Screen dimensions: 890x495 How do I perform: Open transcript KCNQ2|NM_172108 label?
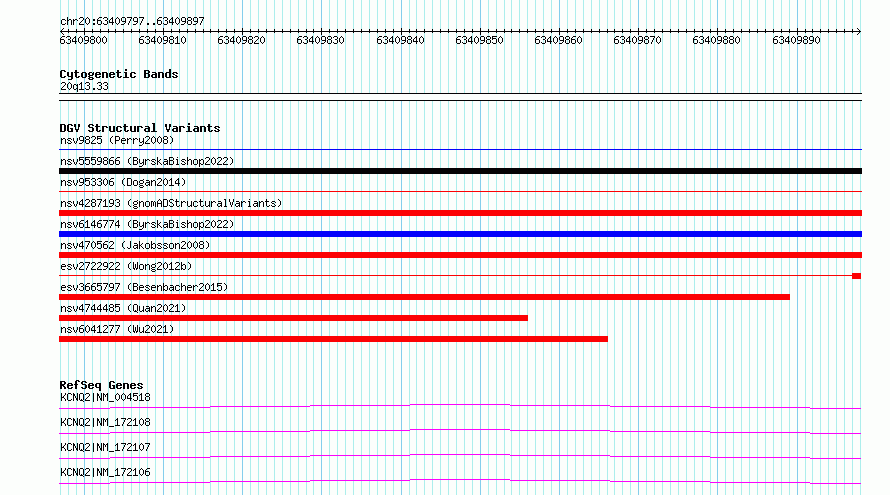click(x=105, y=422)
